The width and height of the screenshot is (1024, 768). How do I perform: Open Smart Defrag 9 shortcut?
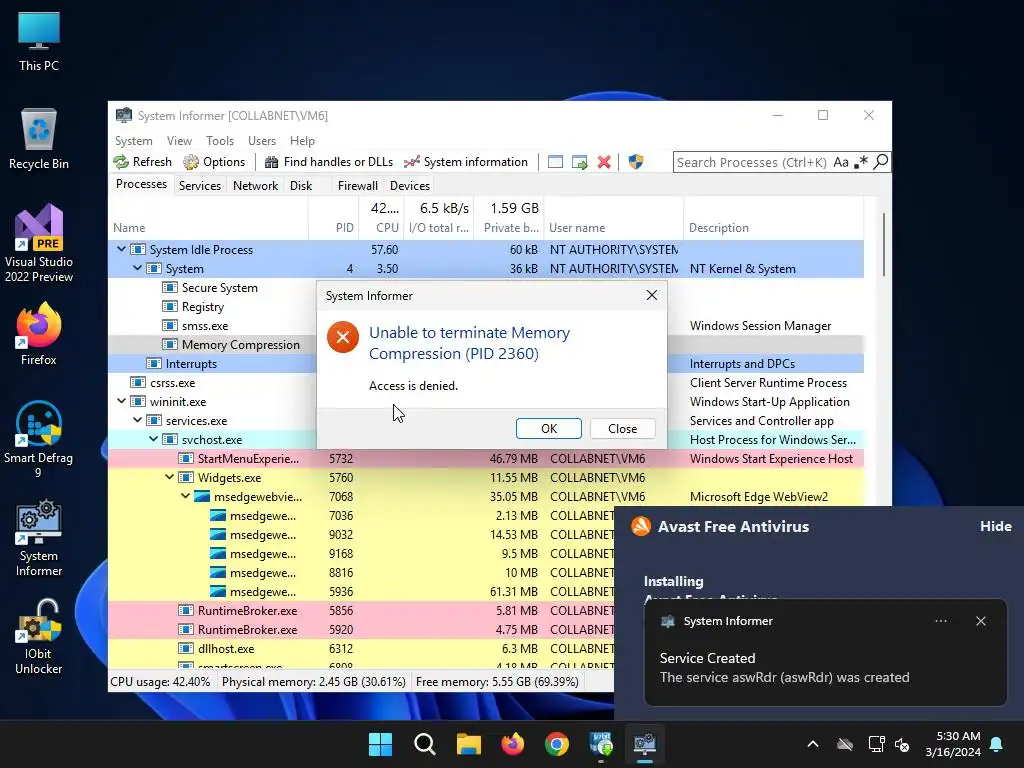point(39,439)
